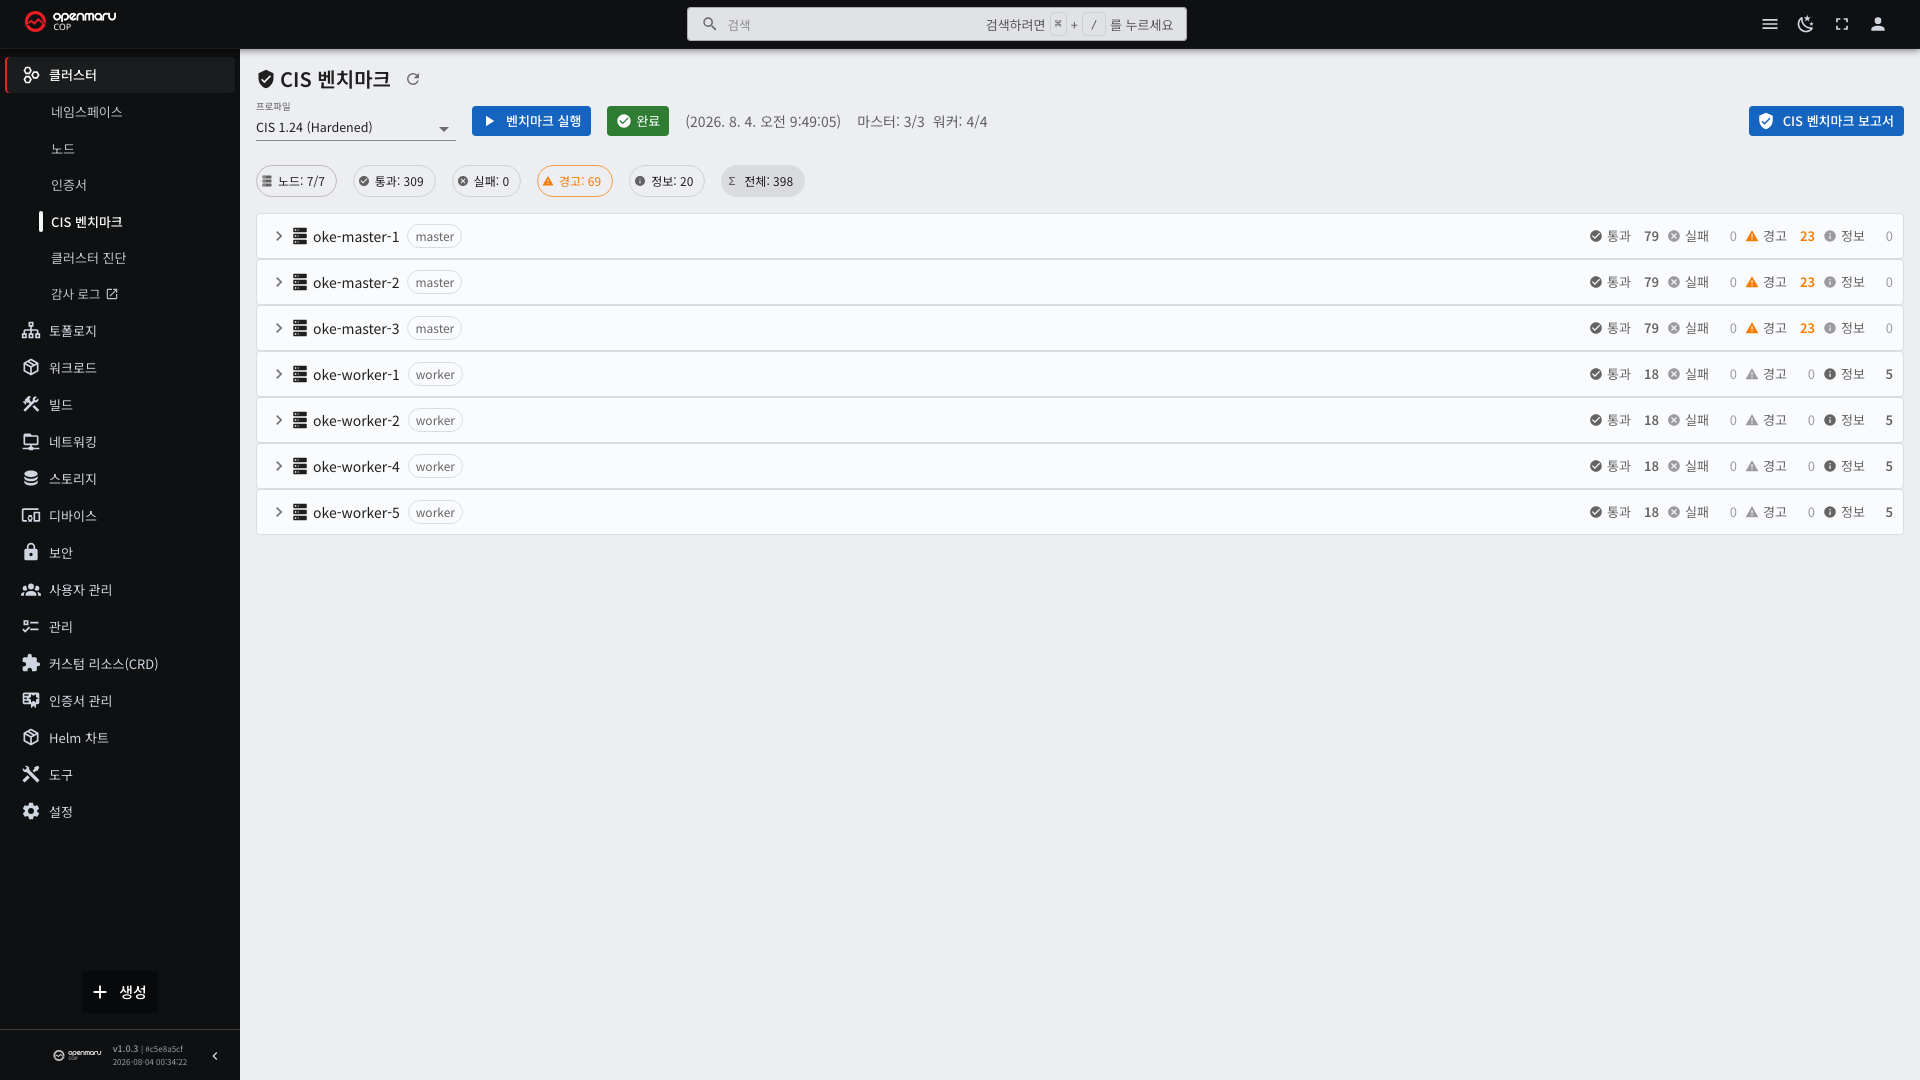Open 워크로드 in sidebar

coord(120,368)
